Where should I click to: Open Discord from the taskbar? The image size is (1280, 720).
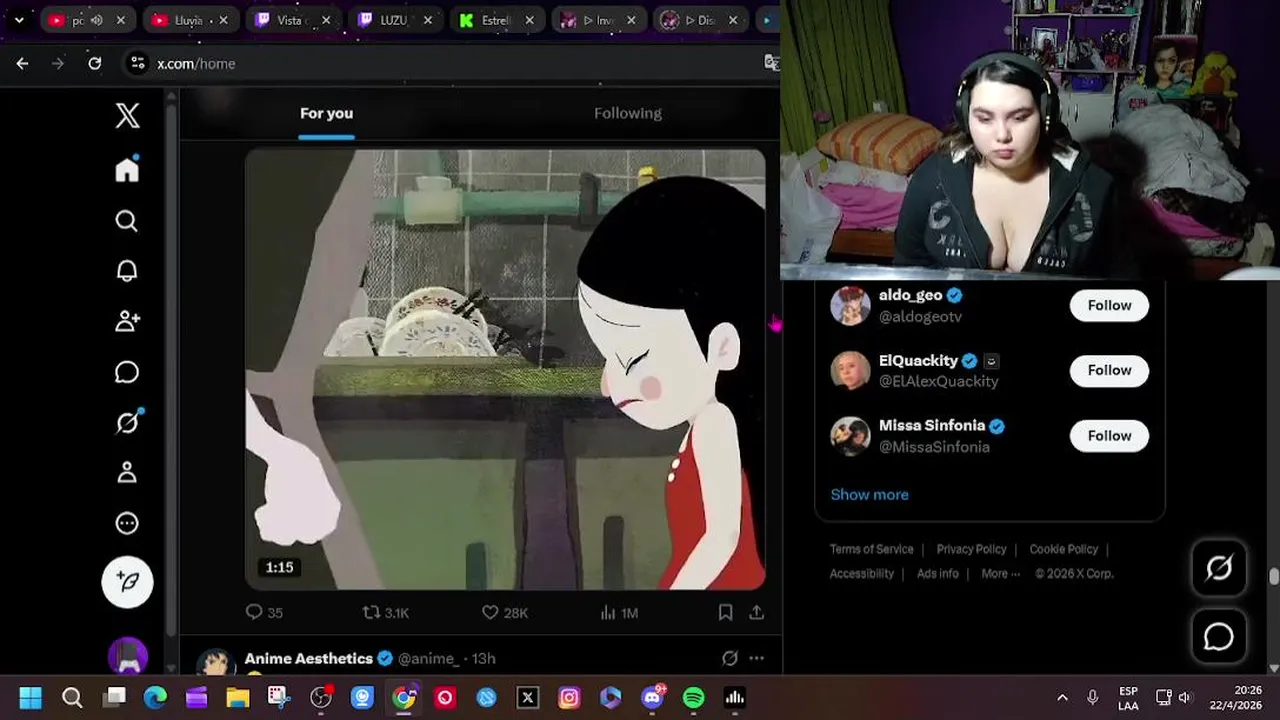pos(652,698)
